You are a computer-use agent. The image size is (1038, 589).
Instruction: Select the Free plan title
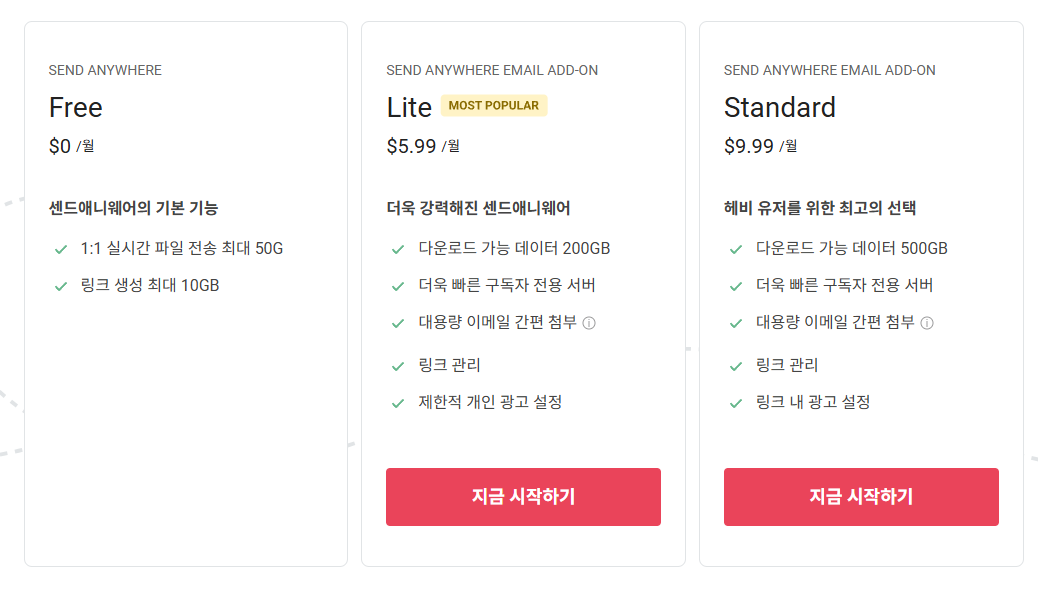[x=76, y=107]
